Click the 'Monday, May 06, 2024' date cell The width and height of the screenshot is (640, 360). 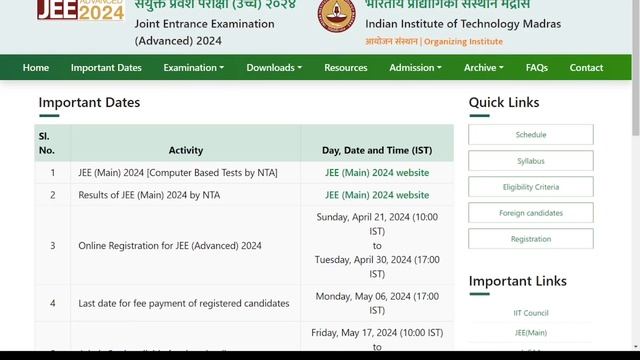(x=377, y=303)
